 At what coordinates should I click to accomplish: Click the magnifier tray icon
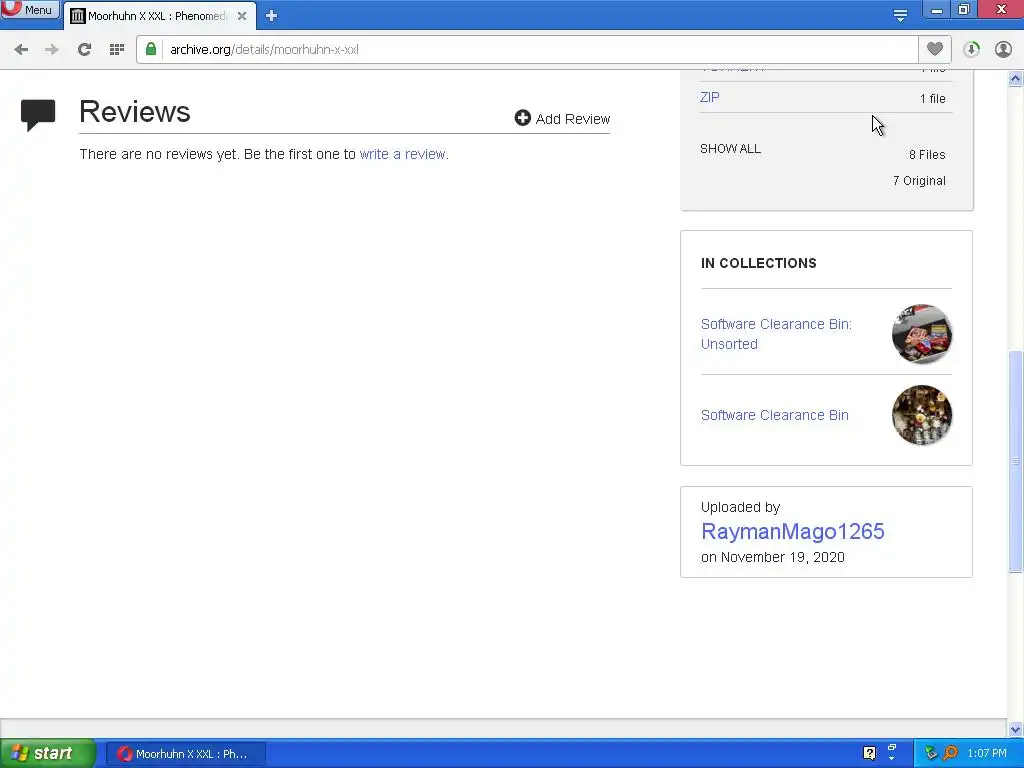[x=950, y=753]
